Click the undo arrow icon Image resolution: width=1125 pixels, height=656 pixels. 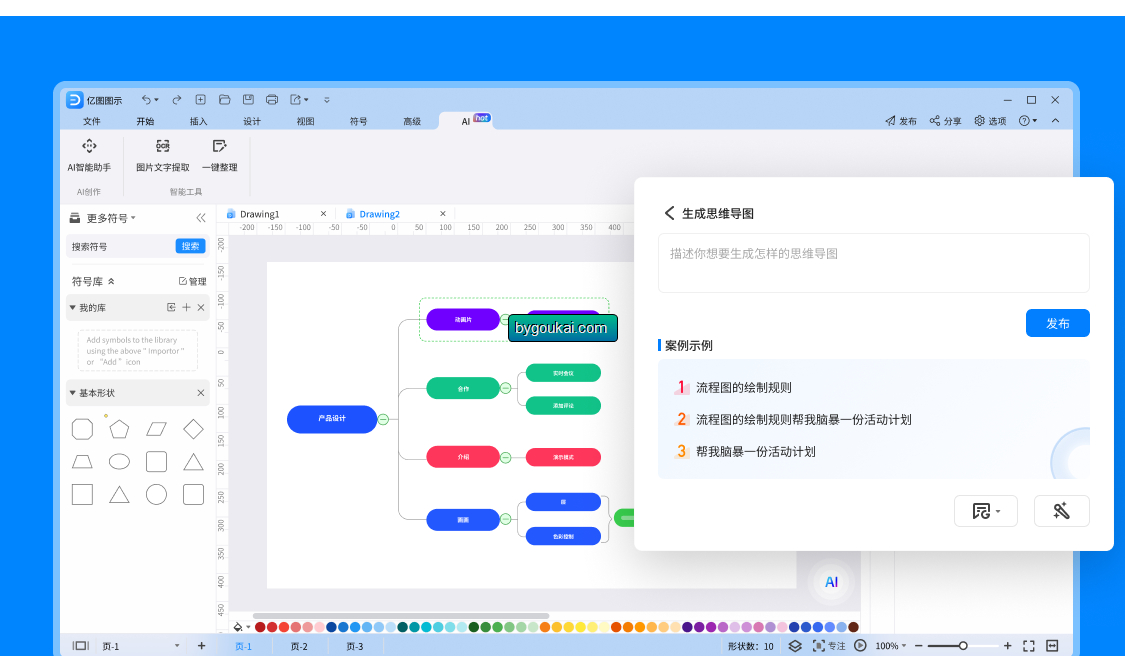click(x=146, y=100)
